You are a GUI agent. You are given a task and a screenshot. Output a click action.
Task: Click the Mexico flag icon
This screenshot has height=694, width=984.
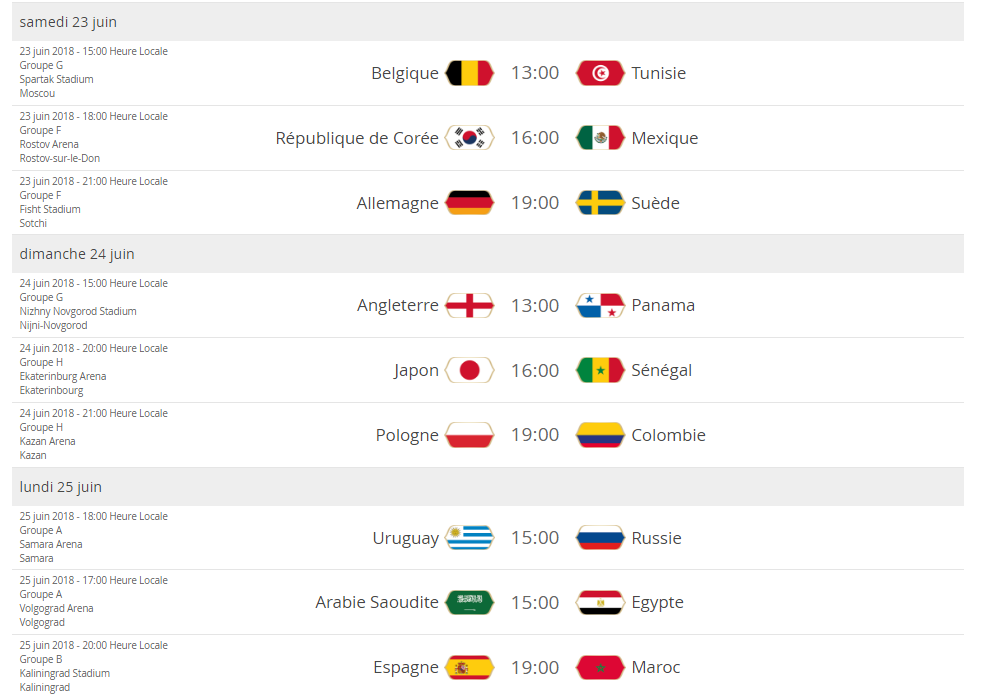coord(600,138)
